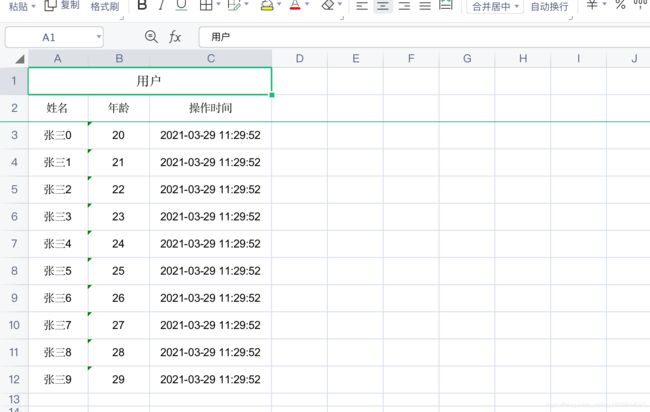This screenshot has width=650, height=412.
Task: Click the paste (粘贴) button
Action: pos(18,6)
